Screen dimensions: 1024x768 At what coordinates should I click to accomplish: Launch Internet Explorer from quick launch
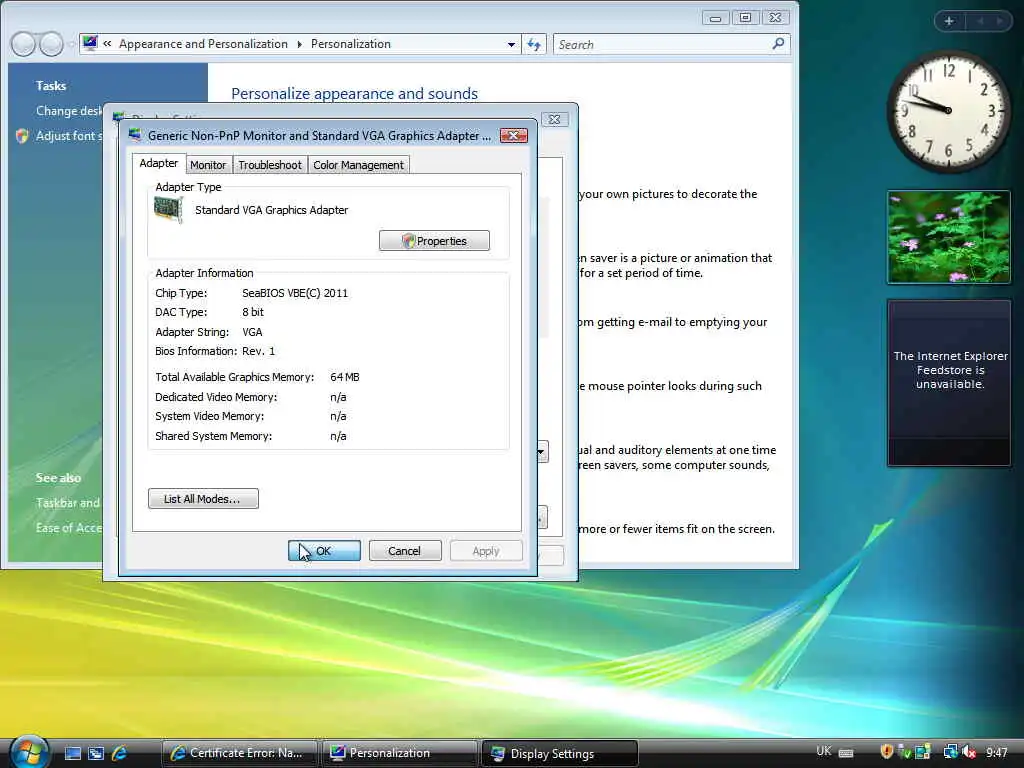coord(120,753)
